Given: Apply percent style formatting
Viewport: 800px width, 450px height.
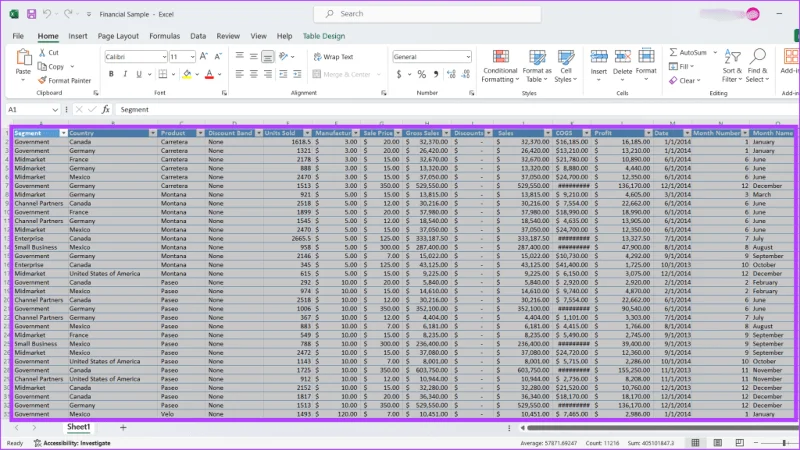Looking at the screenshot, I should [x=421, y=74].
